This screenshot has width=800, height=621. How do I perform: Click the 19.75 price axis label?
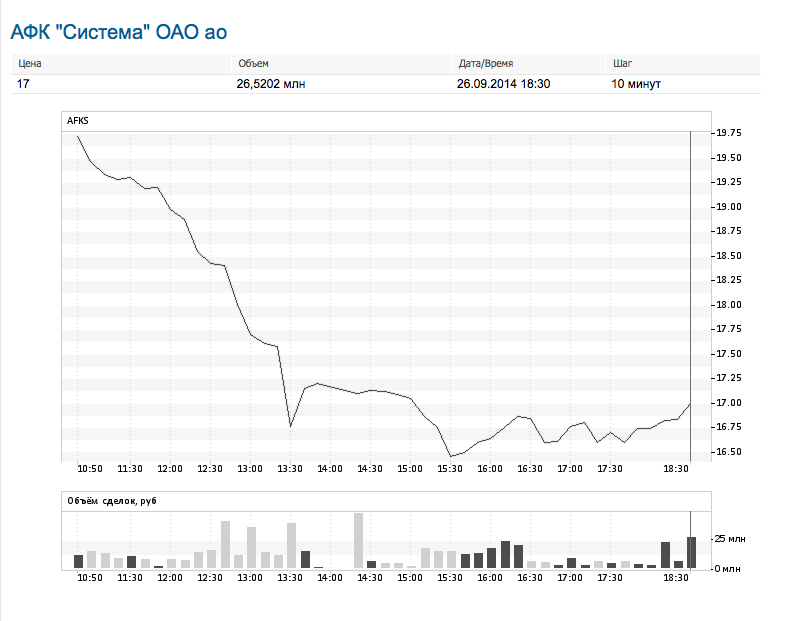point(729,133)
